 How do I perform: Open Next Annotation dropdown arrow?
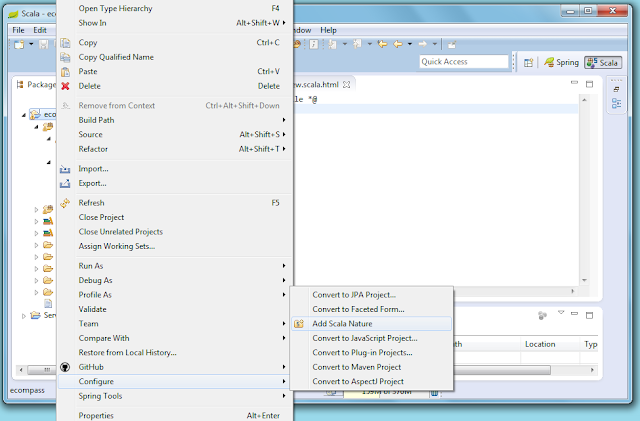coord(344,44)
